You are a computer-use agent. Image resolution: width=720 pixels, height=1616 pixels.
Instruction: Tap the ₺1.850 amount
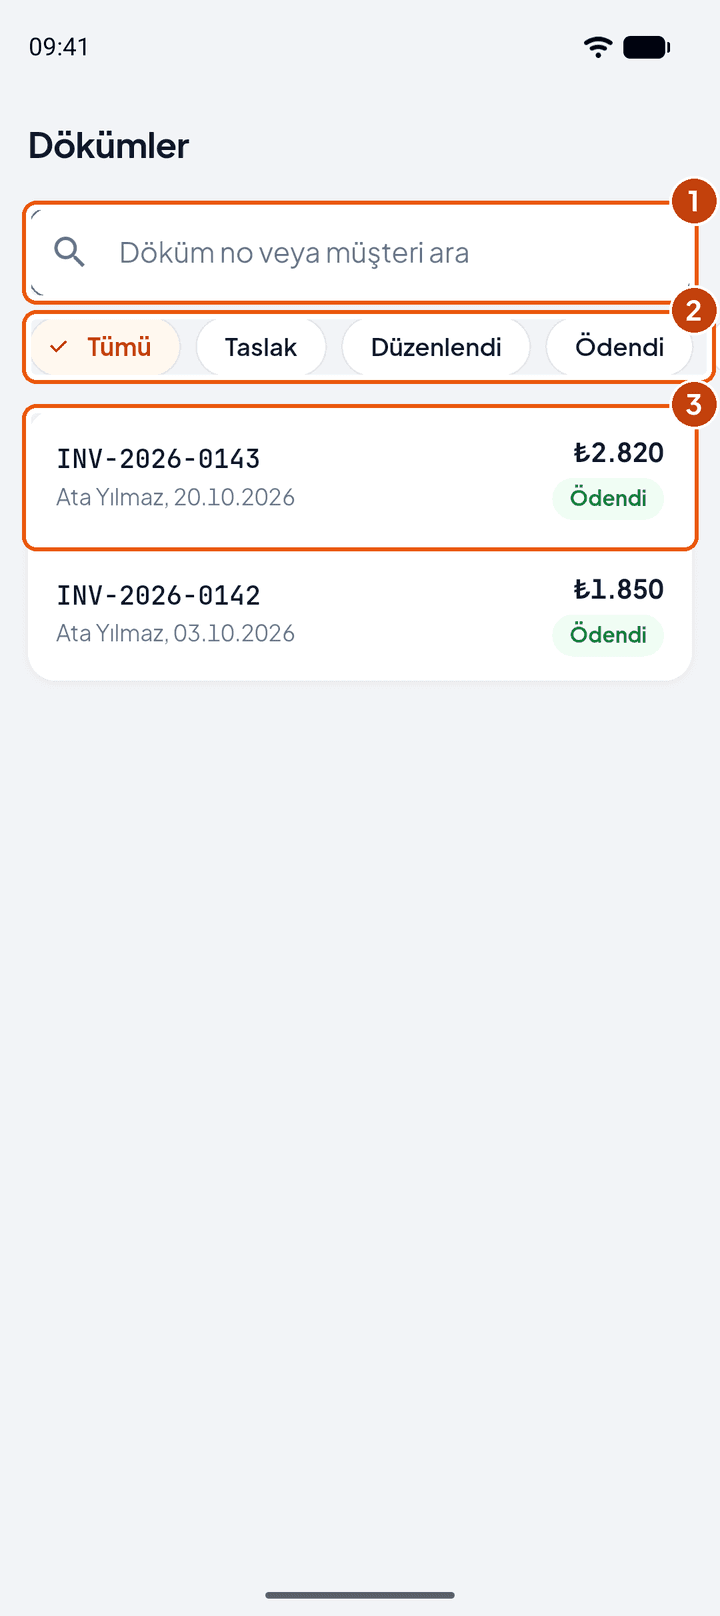coord(618,589)
